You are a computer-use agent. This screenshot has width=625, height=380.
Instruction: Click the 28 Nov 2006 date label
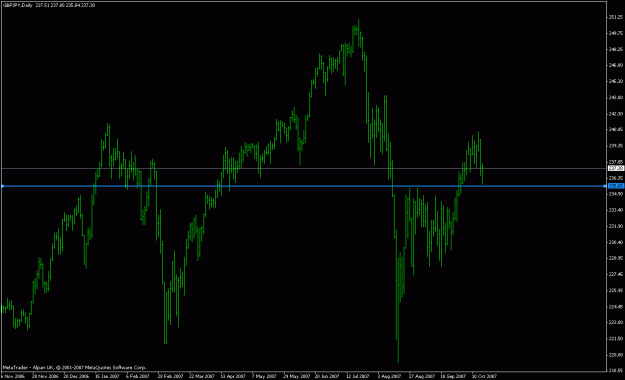pos(45,376)
